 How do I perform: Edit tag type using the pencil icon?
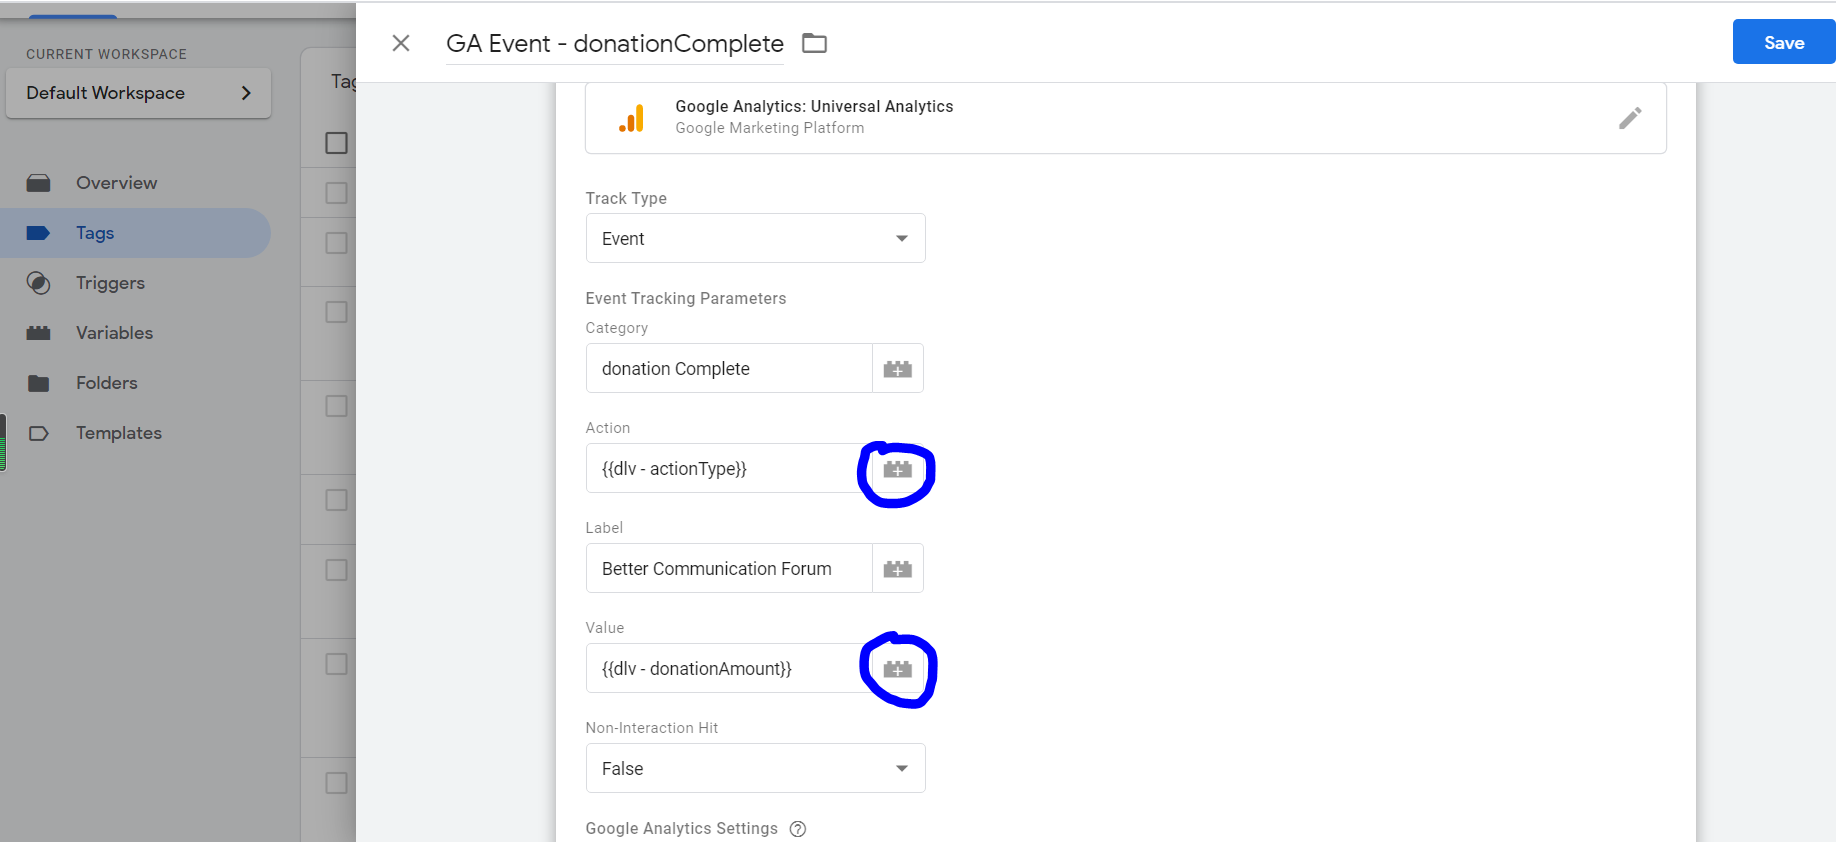click(x=1630, y=118)
